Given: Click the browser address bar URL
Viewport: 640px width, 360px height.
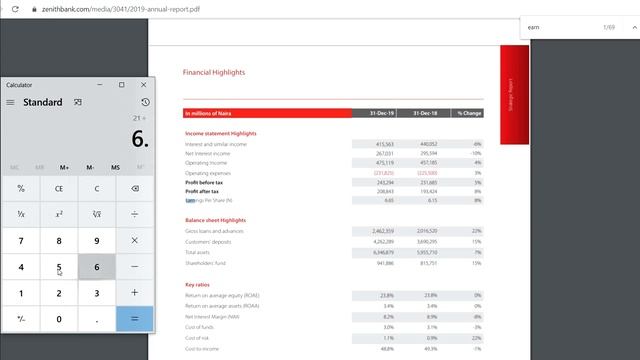Looking at the screenshot, I should point(121,9).
